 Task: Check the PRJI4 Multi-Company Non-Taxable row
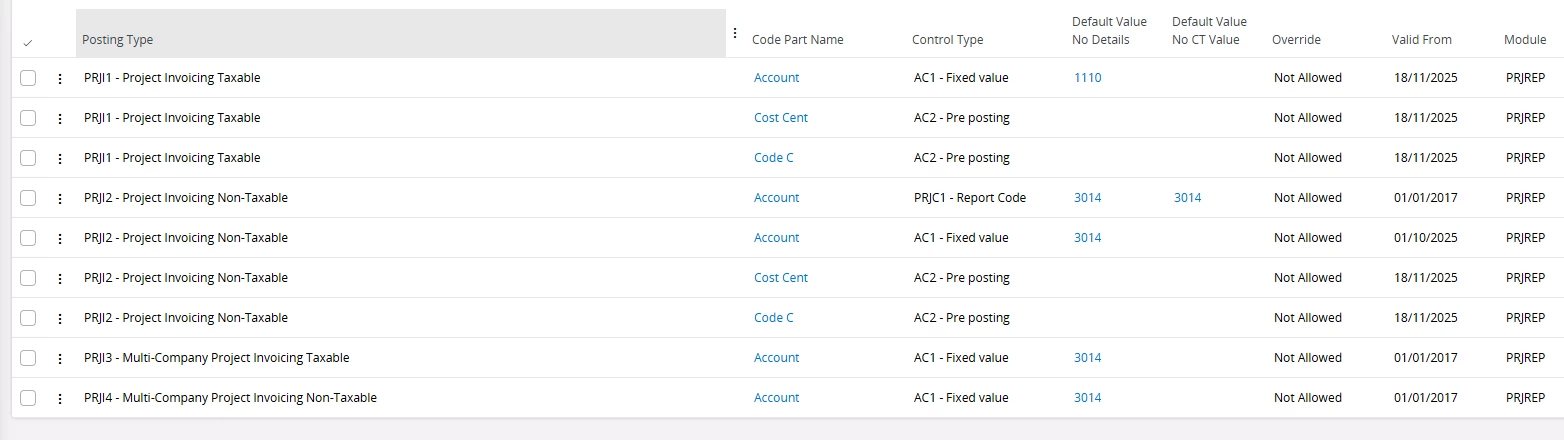click(28, 398)
